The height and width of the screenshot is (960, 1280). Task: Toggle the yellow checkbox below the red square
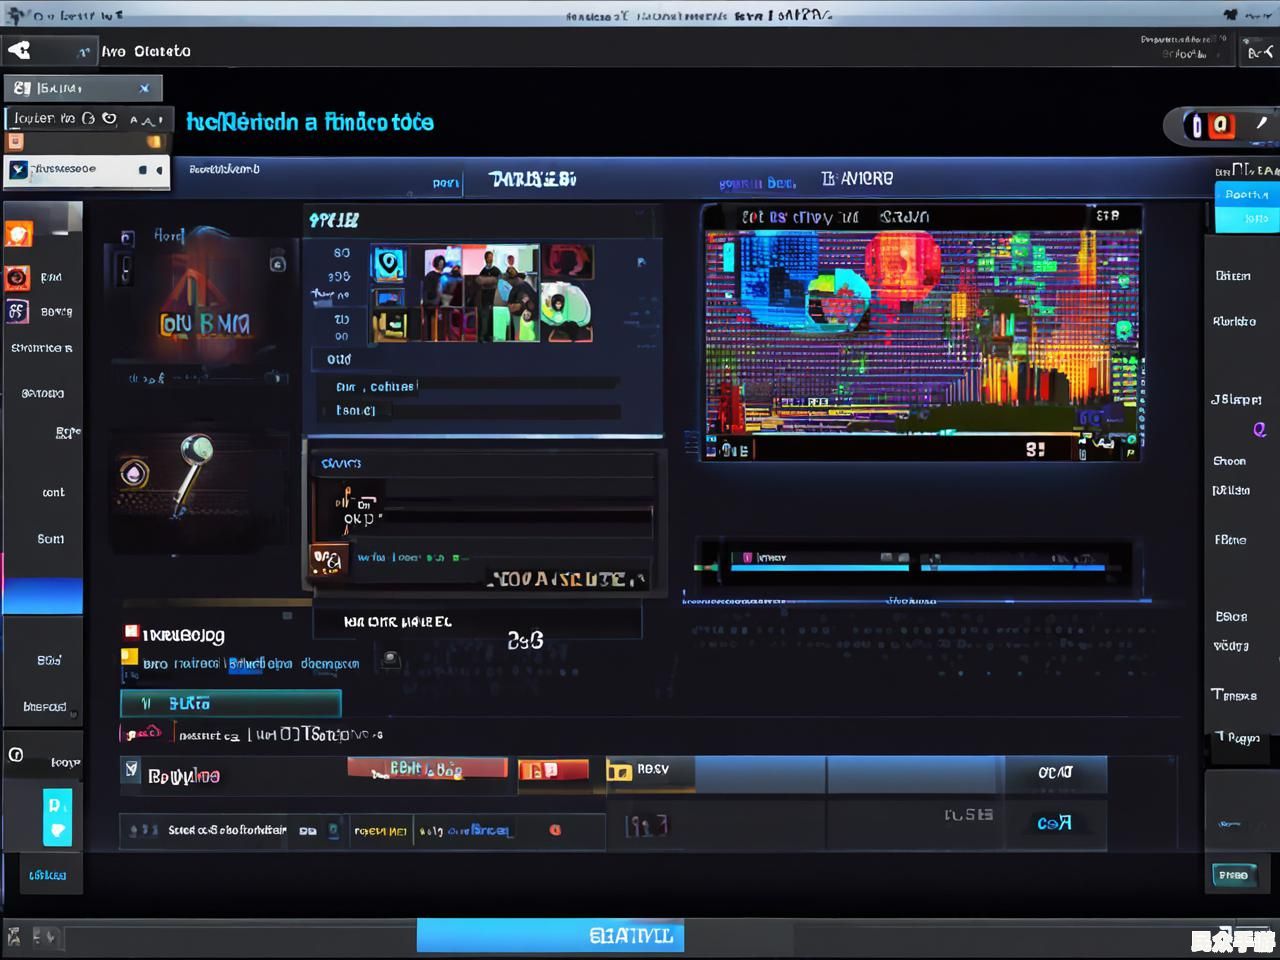pos(129,658)
